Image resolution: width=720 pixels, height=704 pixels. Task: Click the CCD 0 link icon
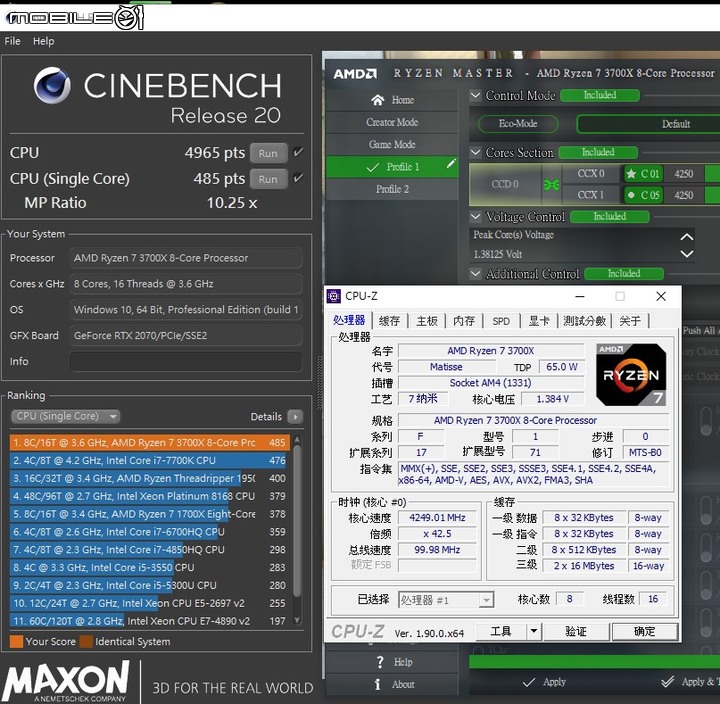coord(551,185)
